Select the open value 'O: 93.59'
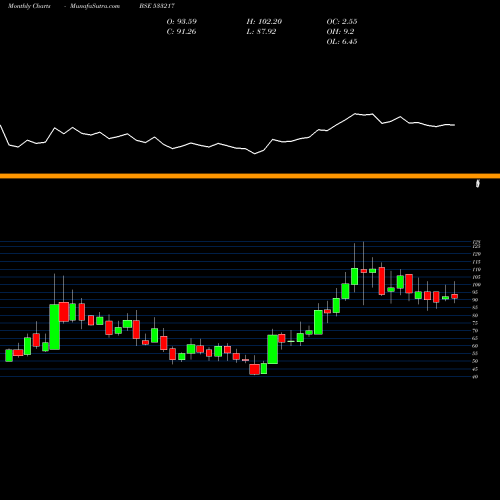The width and height of the screenshot is (500, 500). click(x=182, y=22)
